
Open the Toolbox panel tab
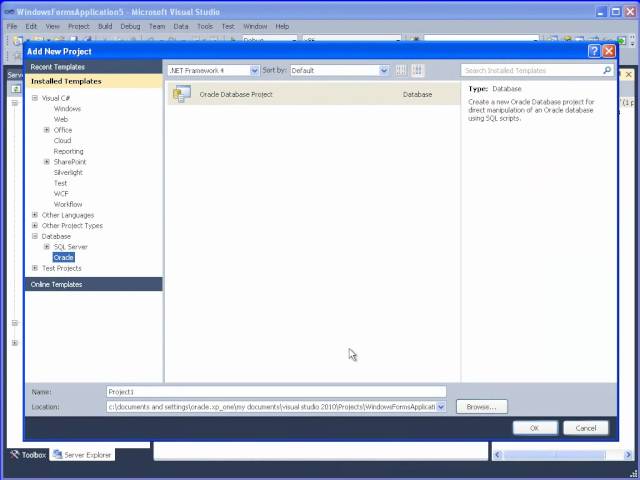click(28, 455)
